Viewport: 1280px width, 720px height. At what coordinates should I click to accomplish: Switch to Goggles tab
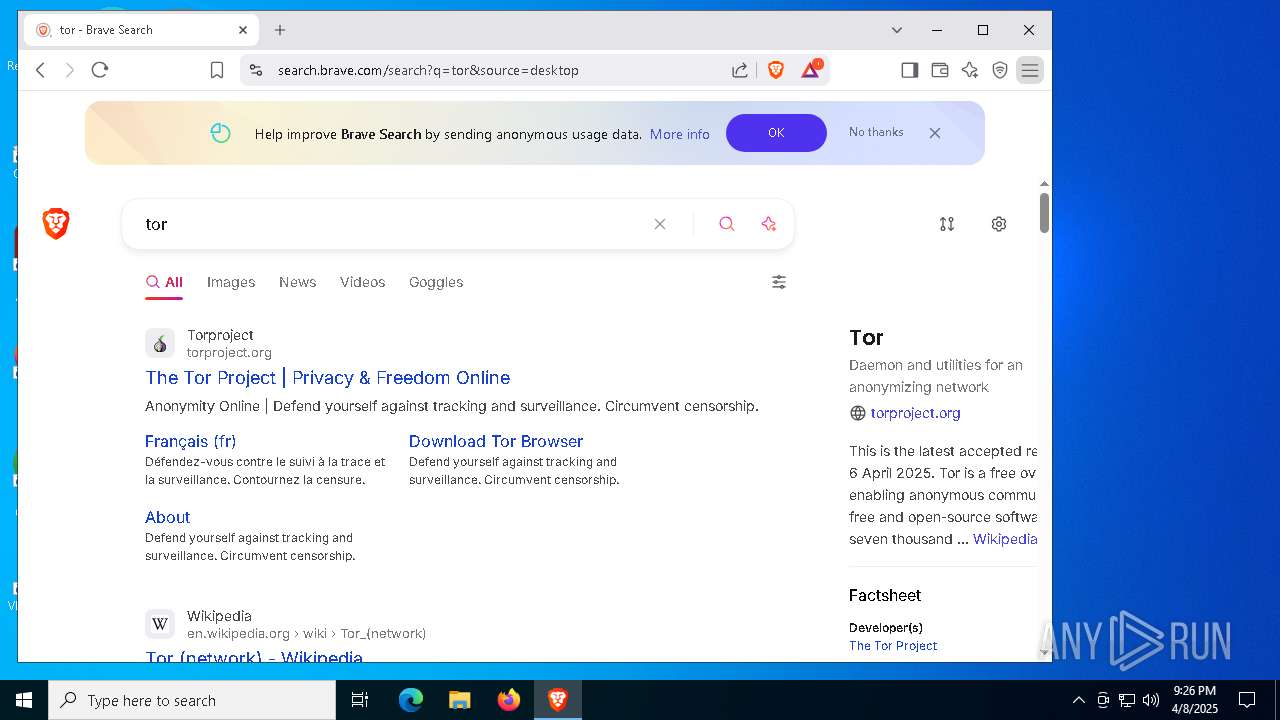pyautogui.click(x=436, y=282)
